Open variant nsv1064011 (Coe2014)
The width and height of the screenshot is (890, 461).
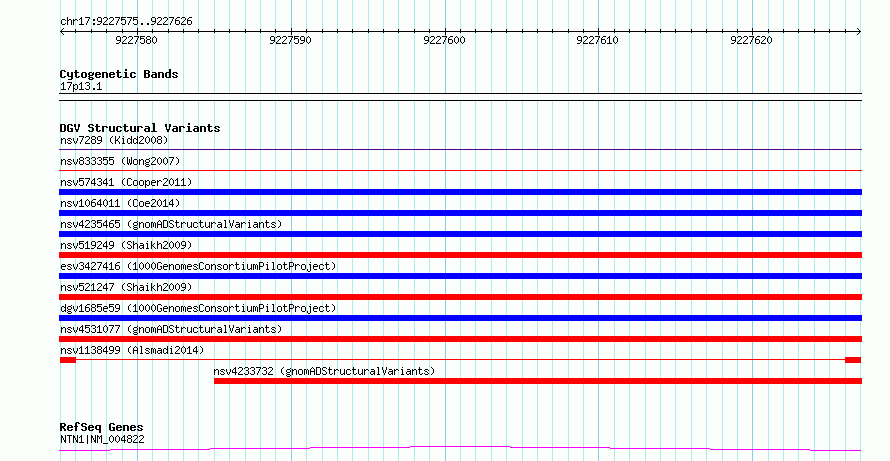pyautogui.click(x=120, y=203)
